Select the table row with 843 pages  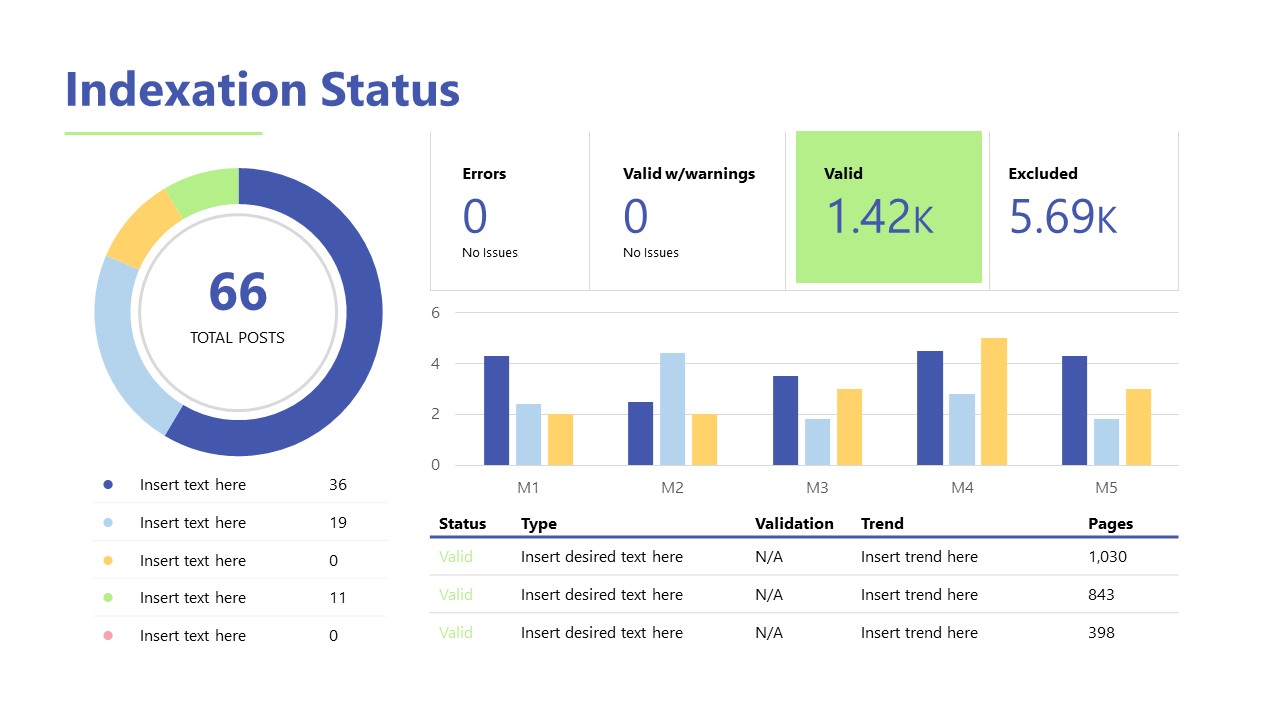tap(806, 595)
